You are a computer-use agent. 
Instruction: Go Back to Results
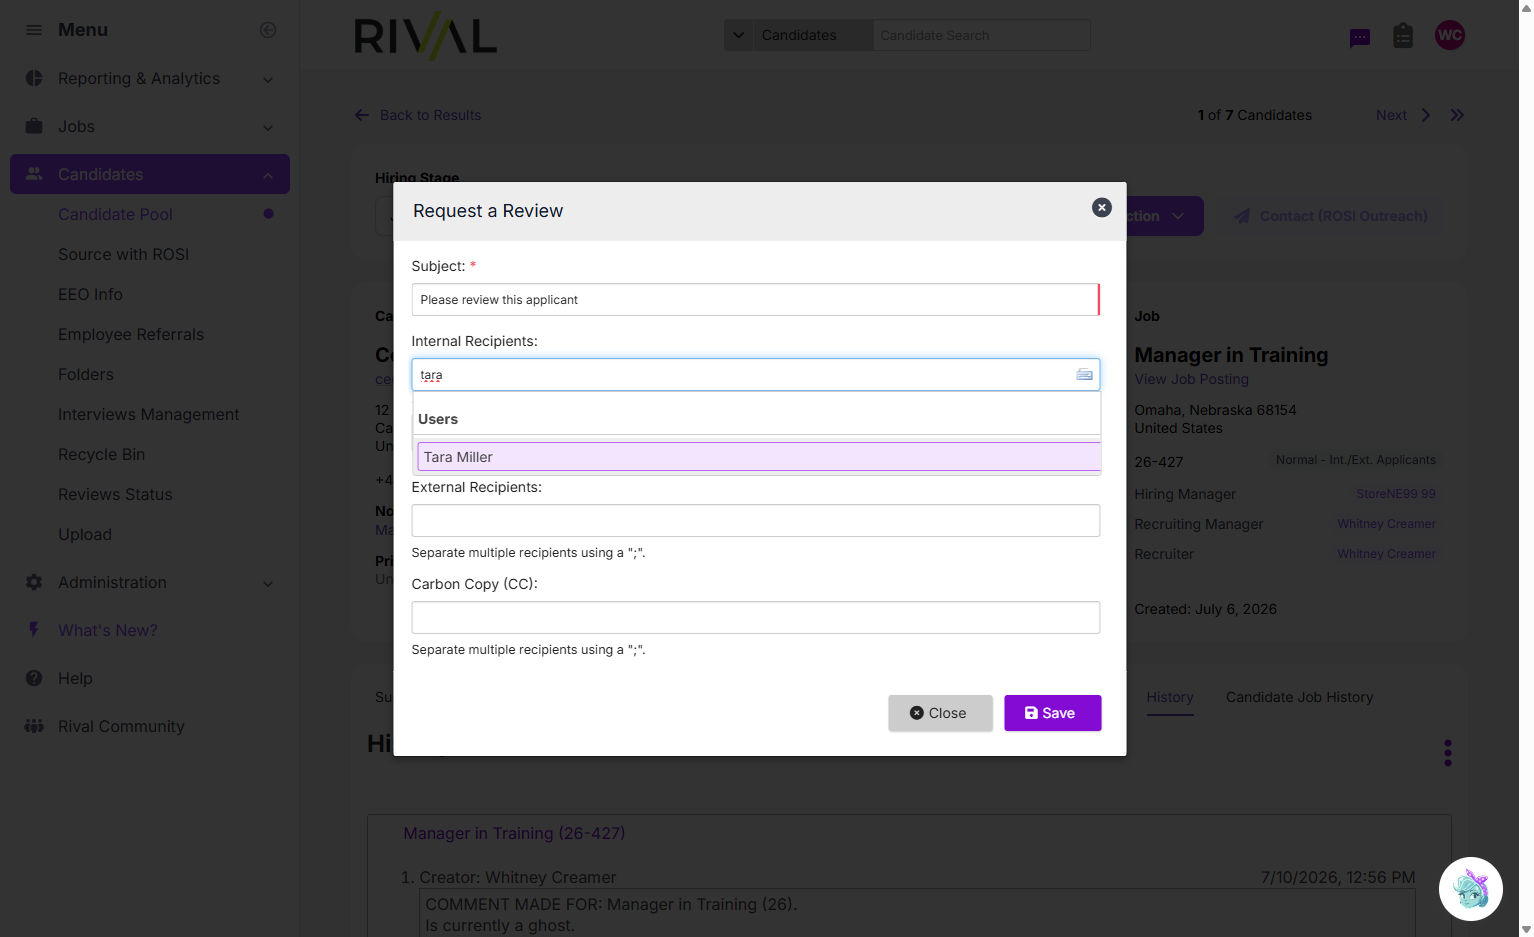click(418, 115)
